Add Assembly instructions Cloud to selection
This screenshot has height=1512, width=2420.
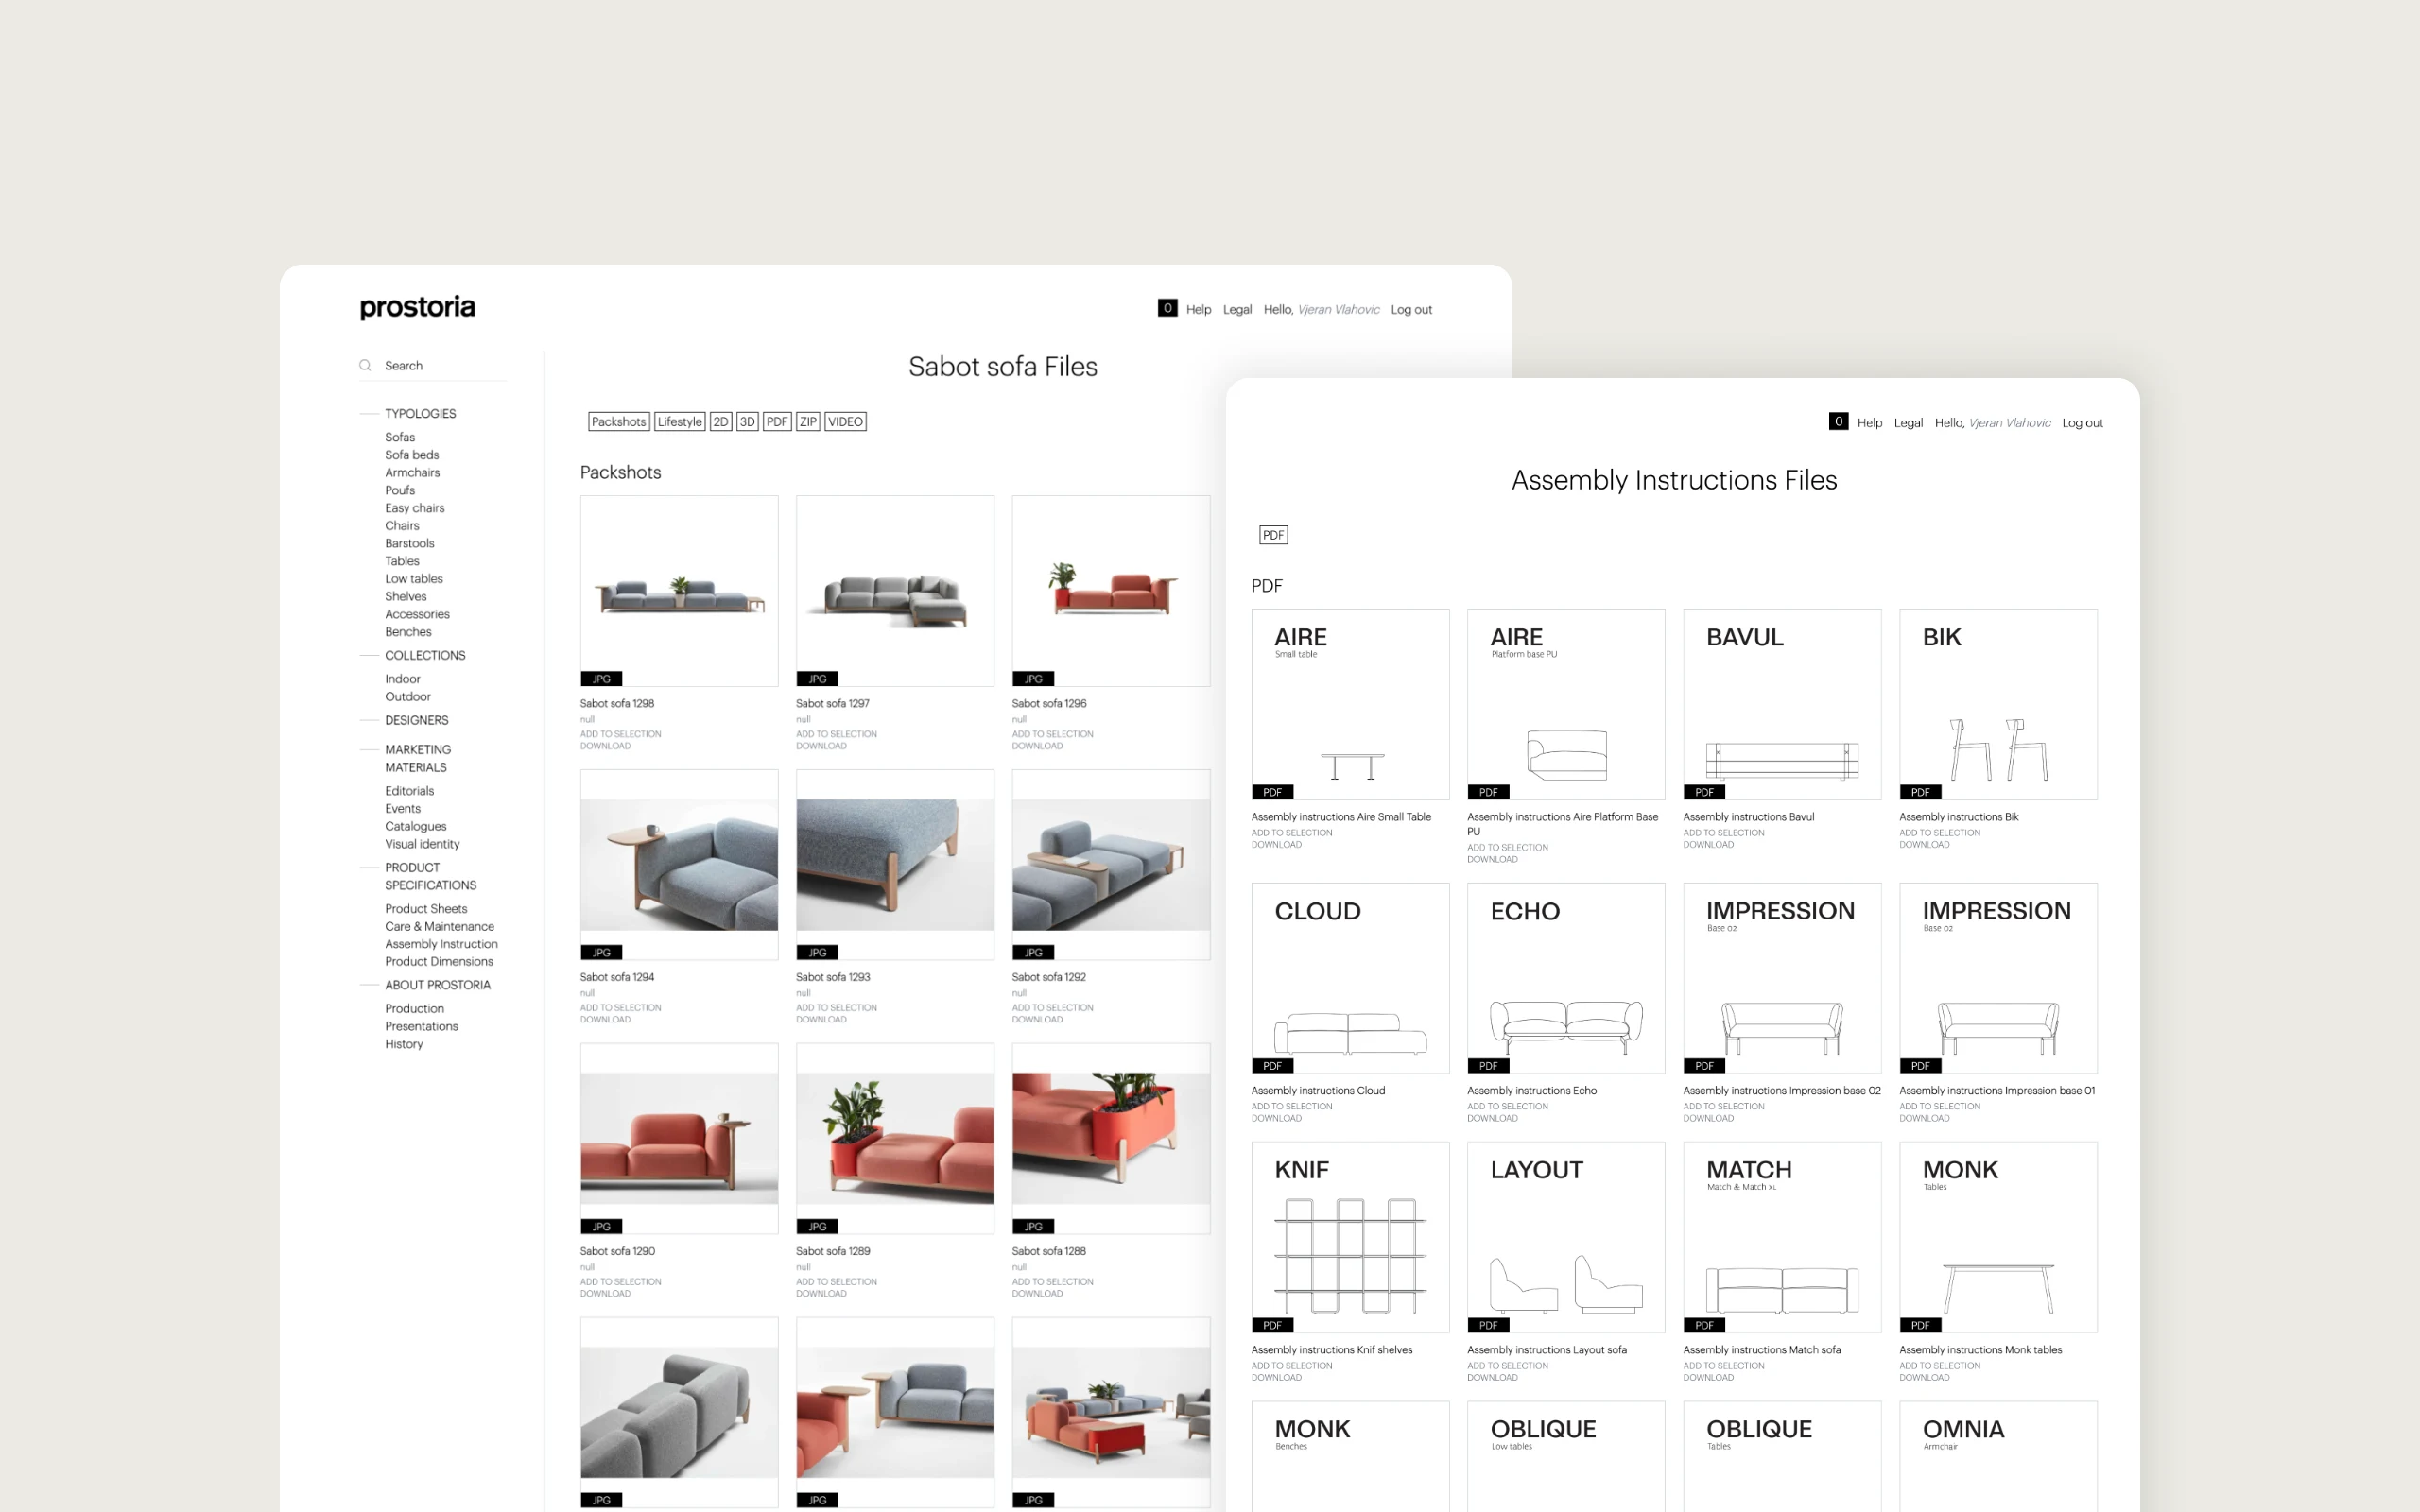tap(1291, 1106)
